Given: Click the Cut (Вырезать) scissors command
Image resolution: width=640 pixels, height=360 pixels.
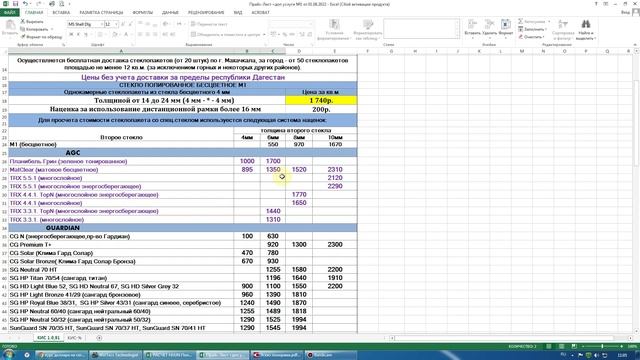Looking at the screenshot, I should point(32,21).
